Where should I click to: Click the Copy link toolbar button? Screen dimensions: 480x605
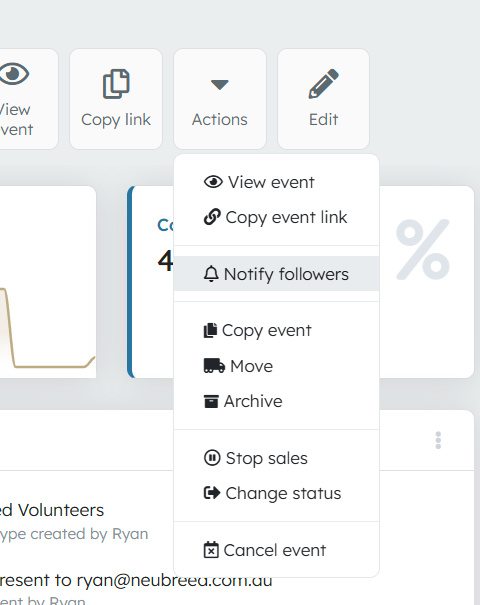116,99
